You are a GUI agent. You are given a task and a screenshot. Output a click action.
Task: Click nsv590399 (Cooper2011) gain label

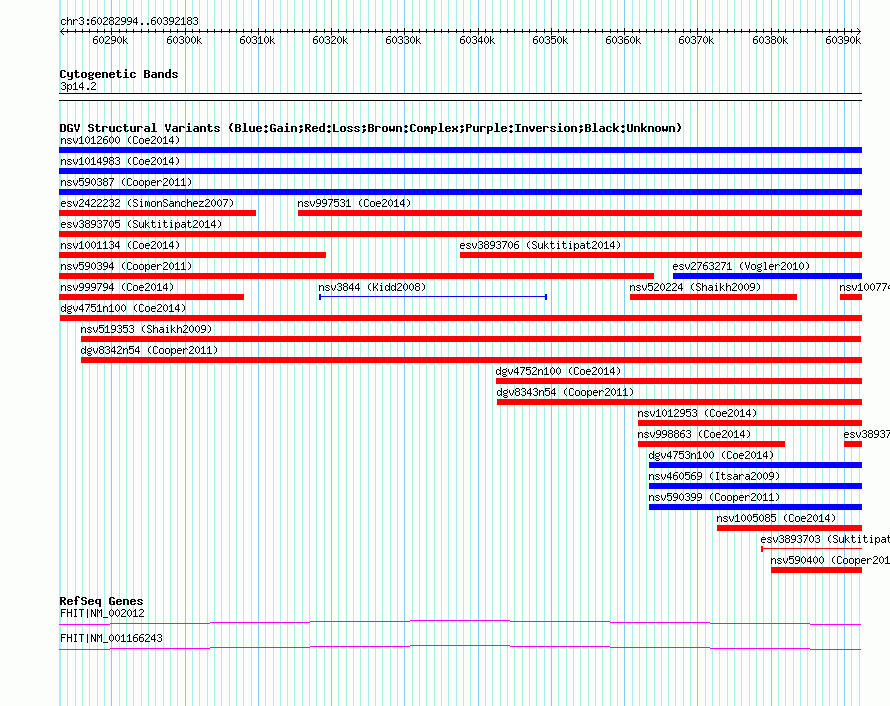click(x=714, y=497)
